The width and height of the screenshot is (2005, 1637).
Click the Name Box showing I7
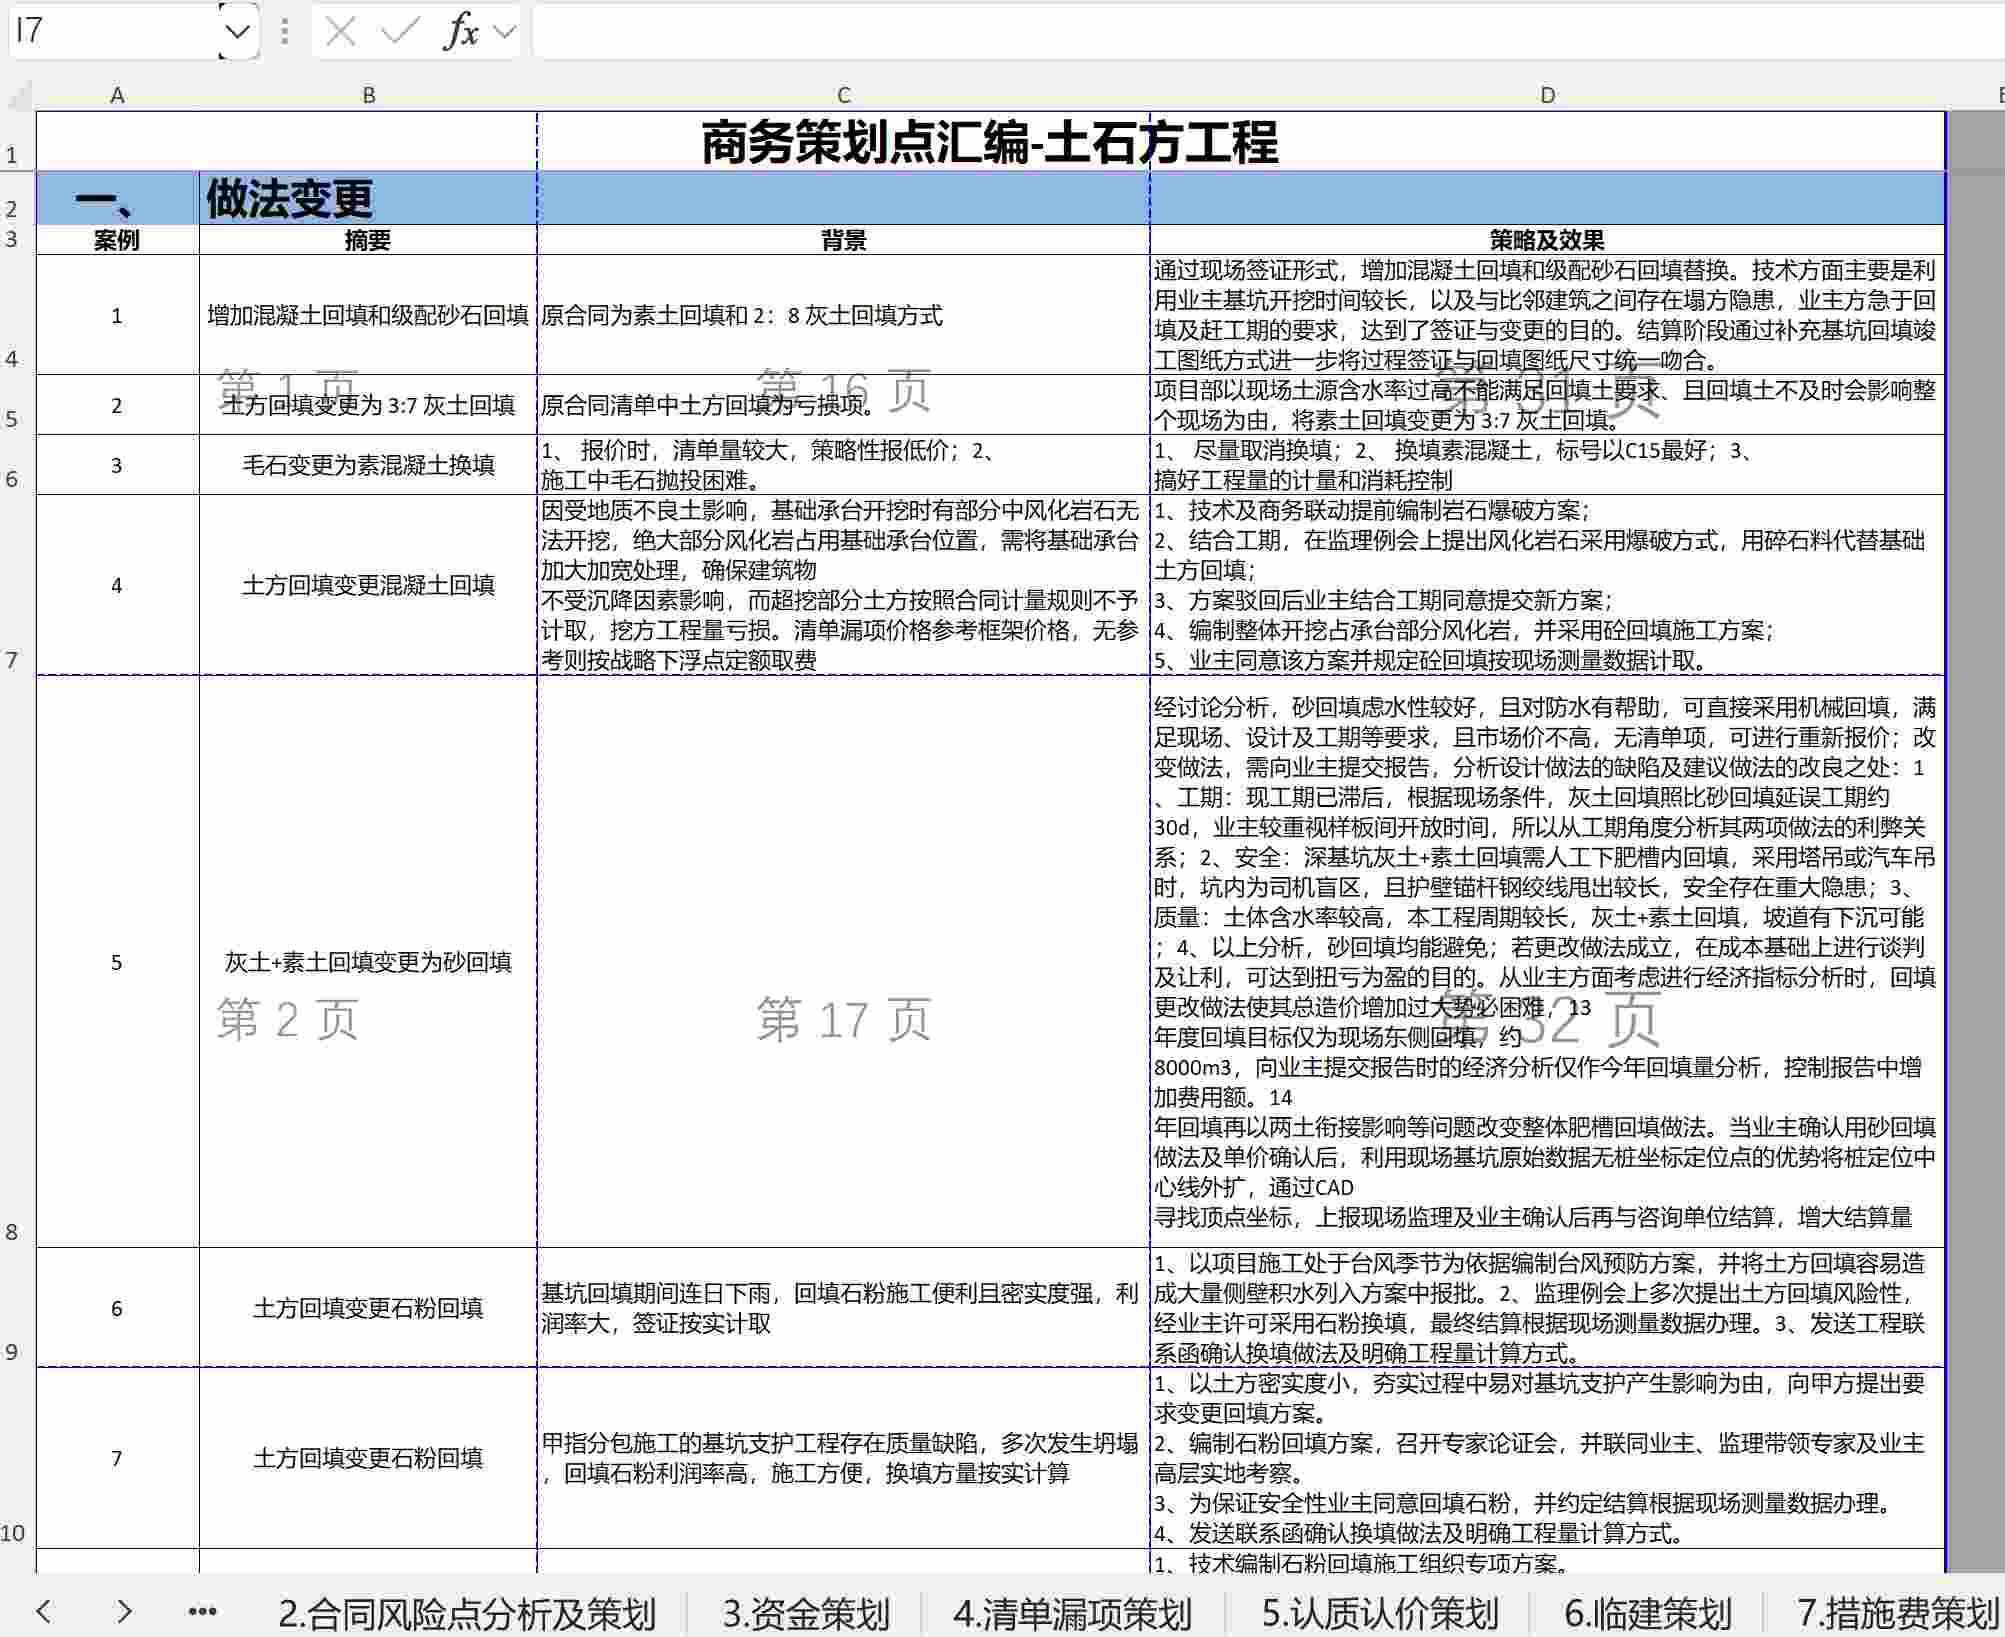click(x=114, y=31)
